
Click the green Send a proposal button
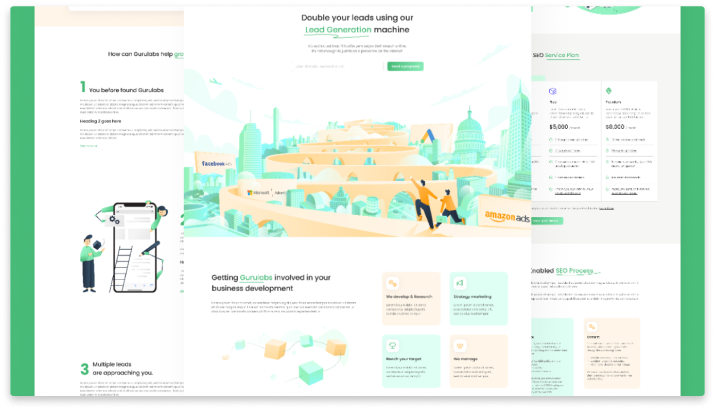click(x=405, y=66)
